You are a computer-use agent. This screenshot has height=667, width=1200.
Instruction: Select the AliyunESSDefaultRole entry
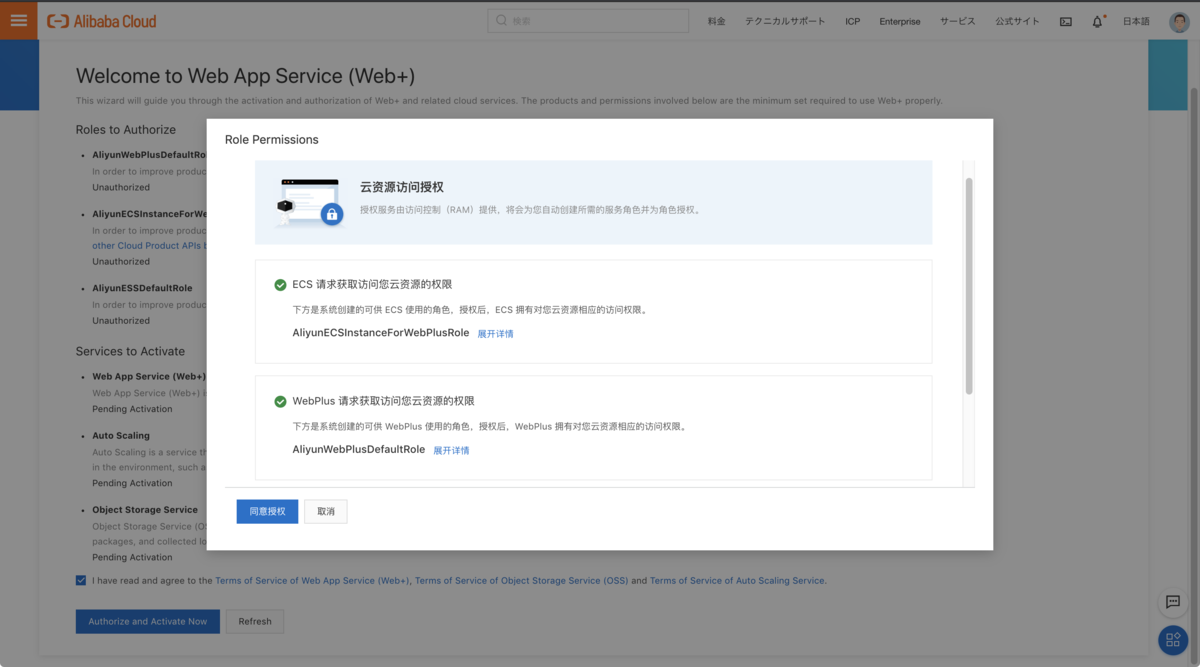coord(142,288)
